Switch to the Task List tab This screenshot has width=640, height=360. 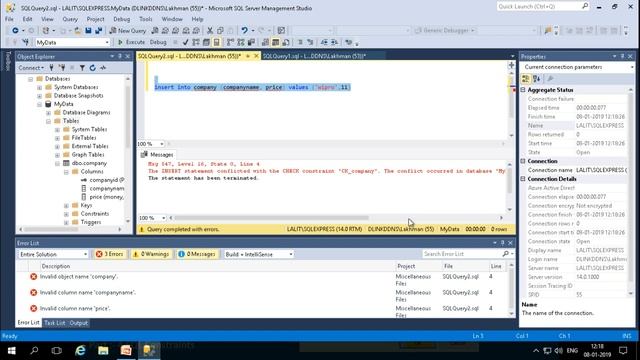[x=54, y=323]
